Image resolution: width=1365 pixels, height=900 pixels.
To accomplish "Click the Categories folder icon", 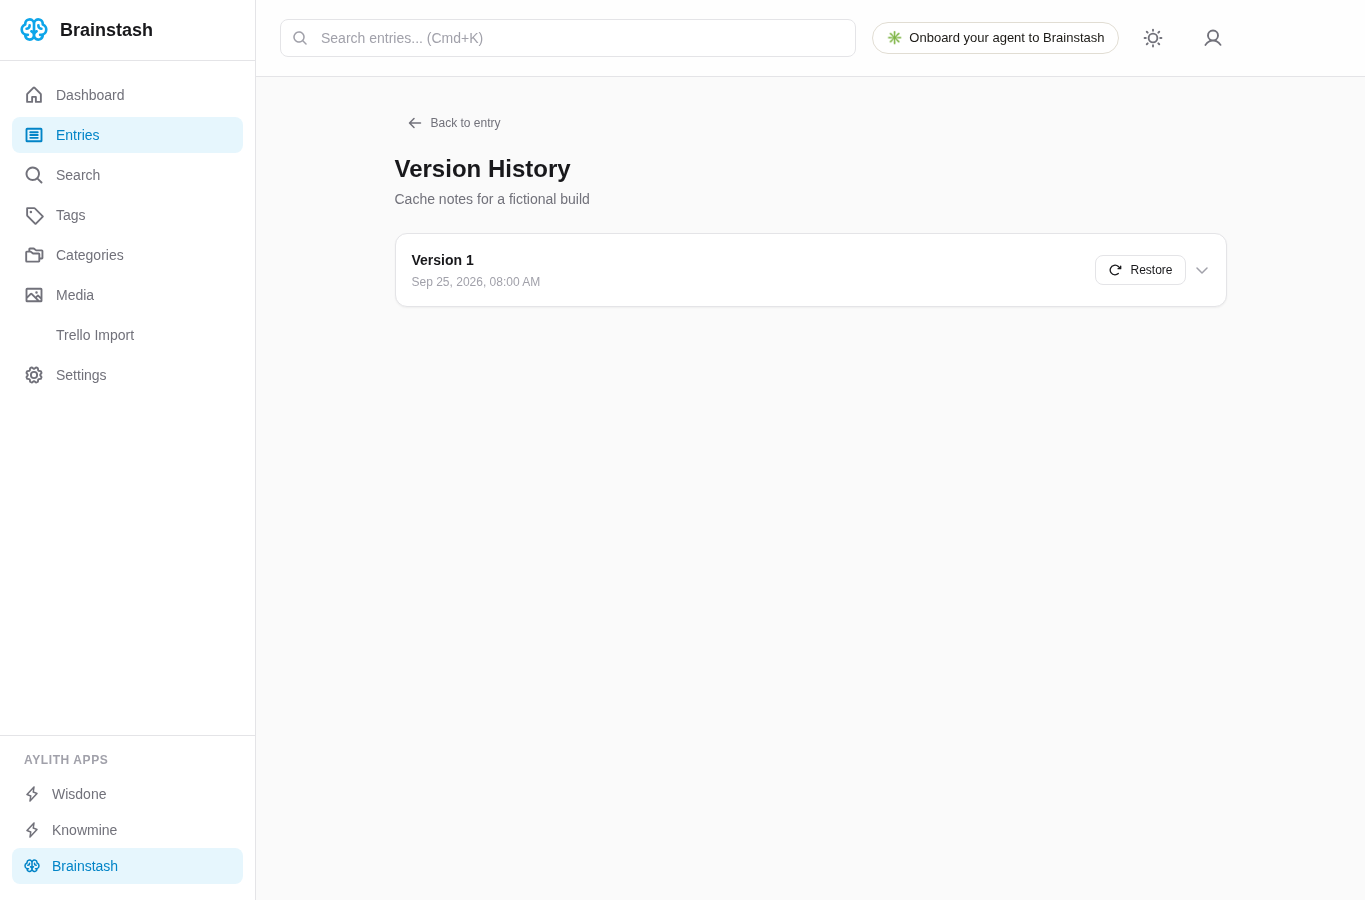I will 34,255.
